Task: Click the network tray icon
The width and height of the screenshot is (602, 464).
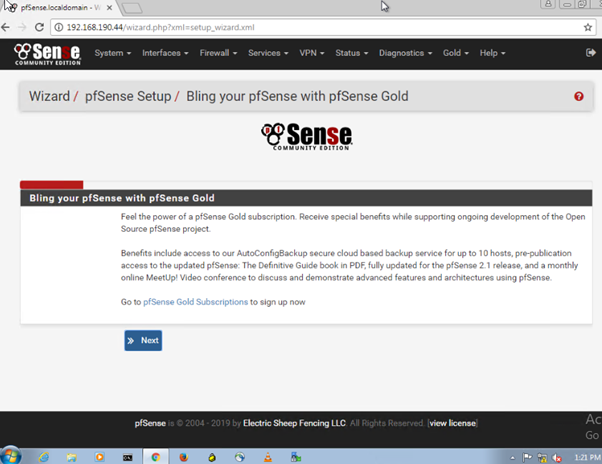Action: pos(542,457)
